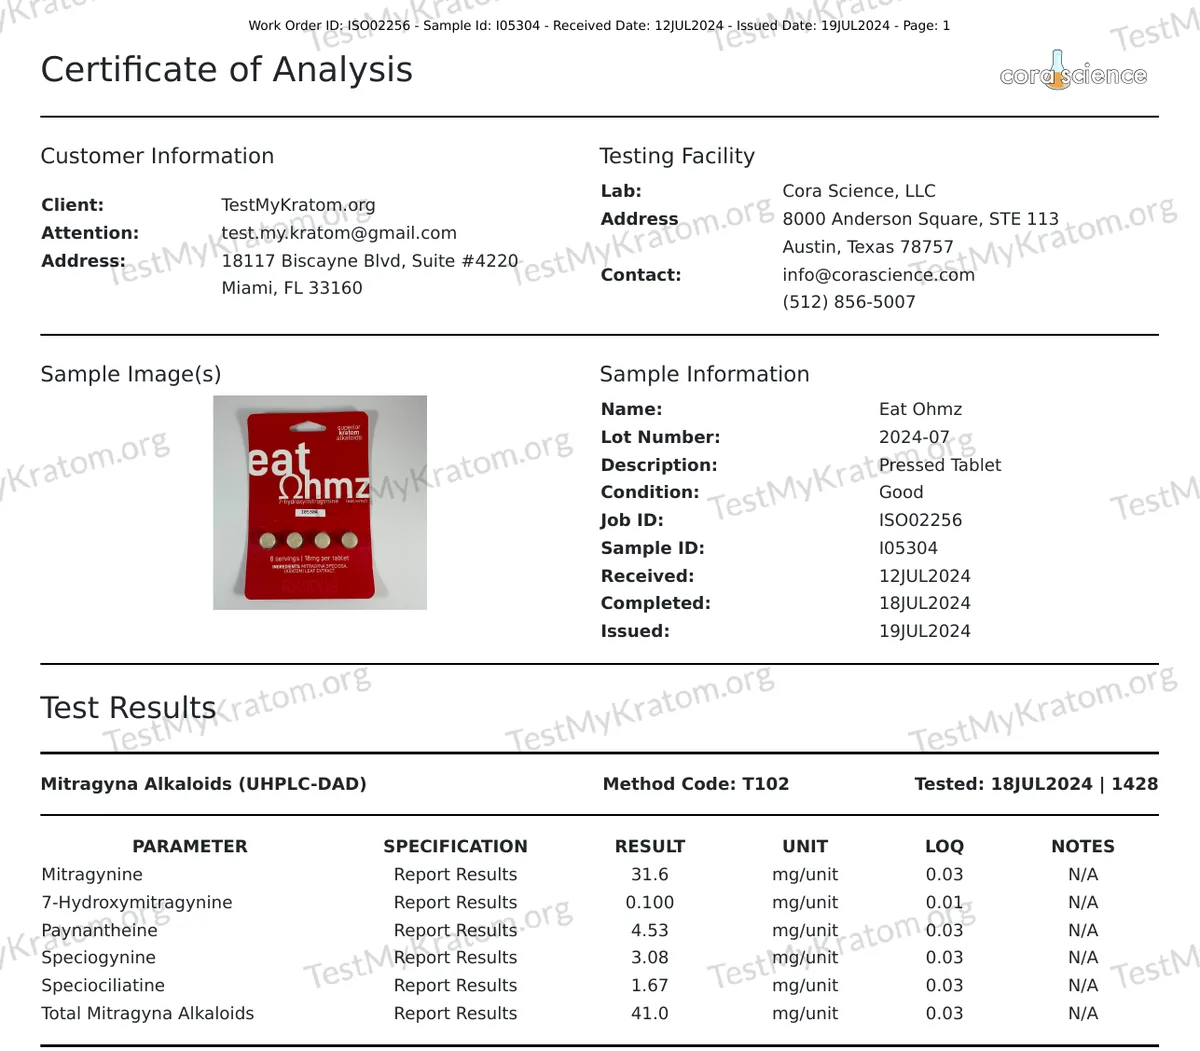Image resolution: width=1200 pixels, height=1051 pixels.
Task: Select the client name TestMyKratom.org
Action: (x=298, y=205)
